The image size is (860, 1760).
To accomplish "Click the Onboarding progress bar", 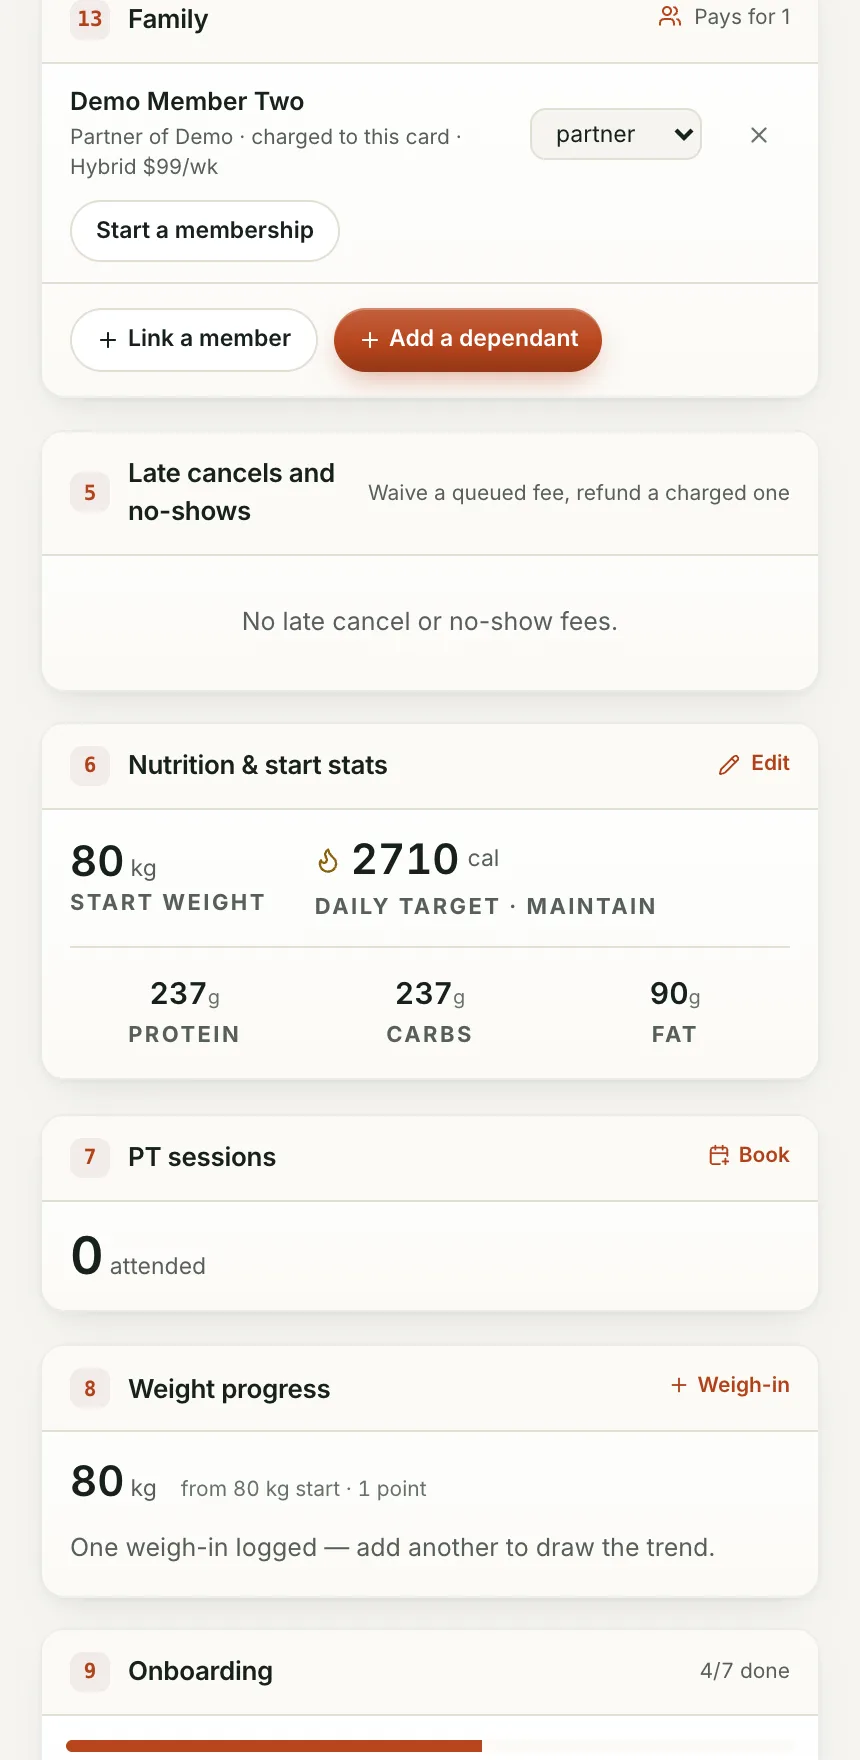I will click(430, 1746).
